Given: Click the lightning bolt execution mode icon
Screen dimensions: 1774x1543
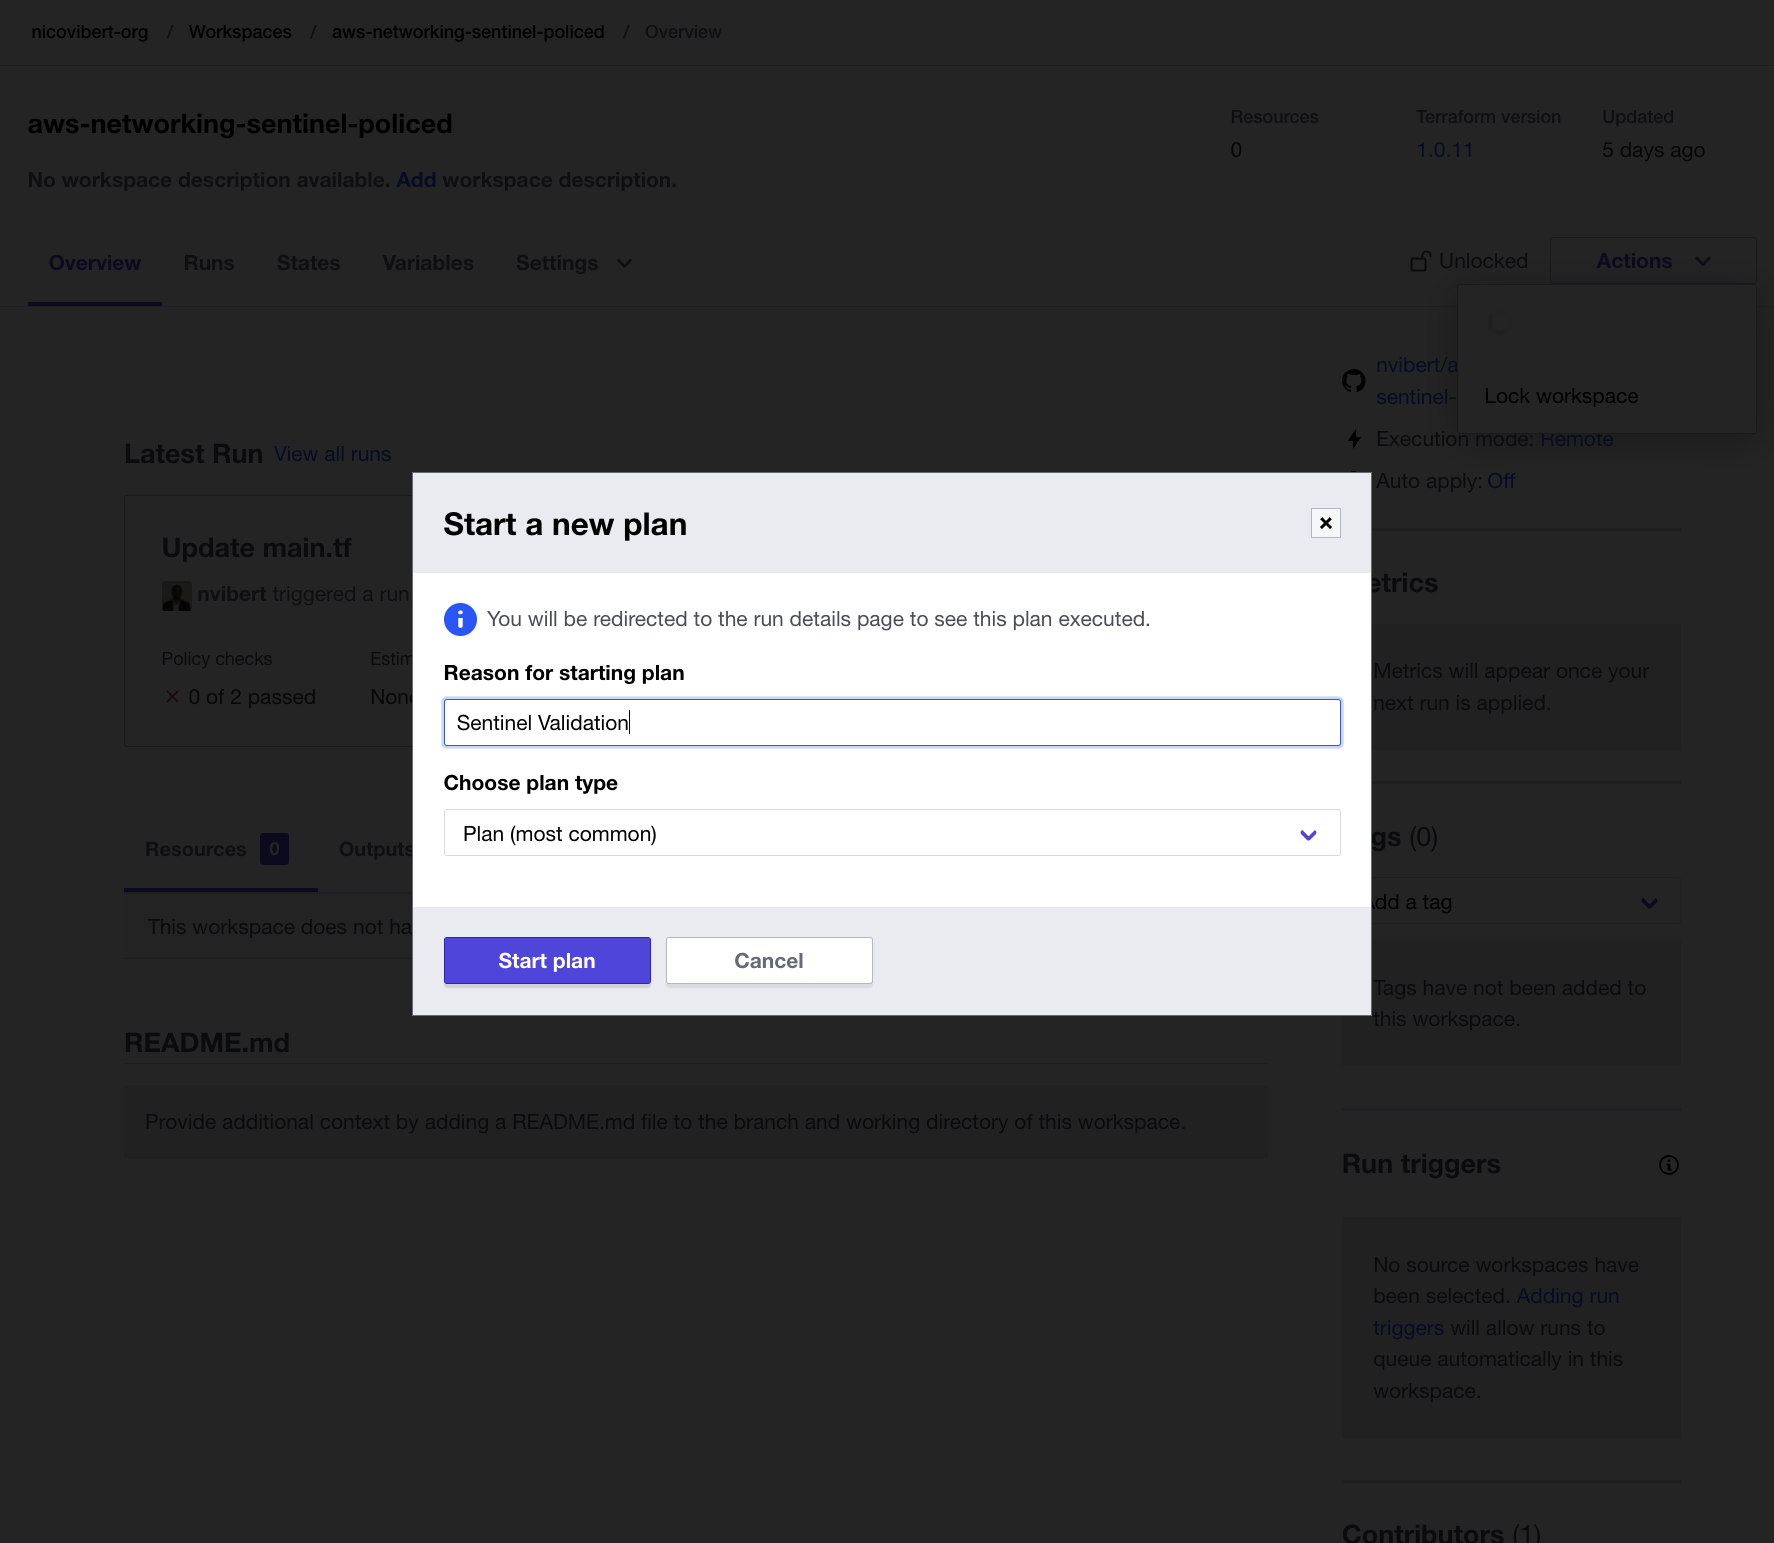Looking at the screenshot, I should (1354, 439).
